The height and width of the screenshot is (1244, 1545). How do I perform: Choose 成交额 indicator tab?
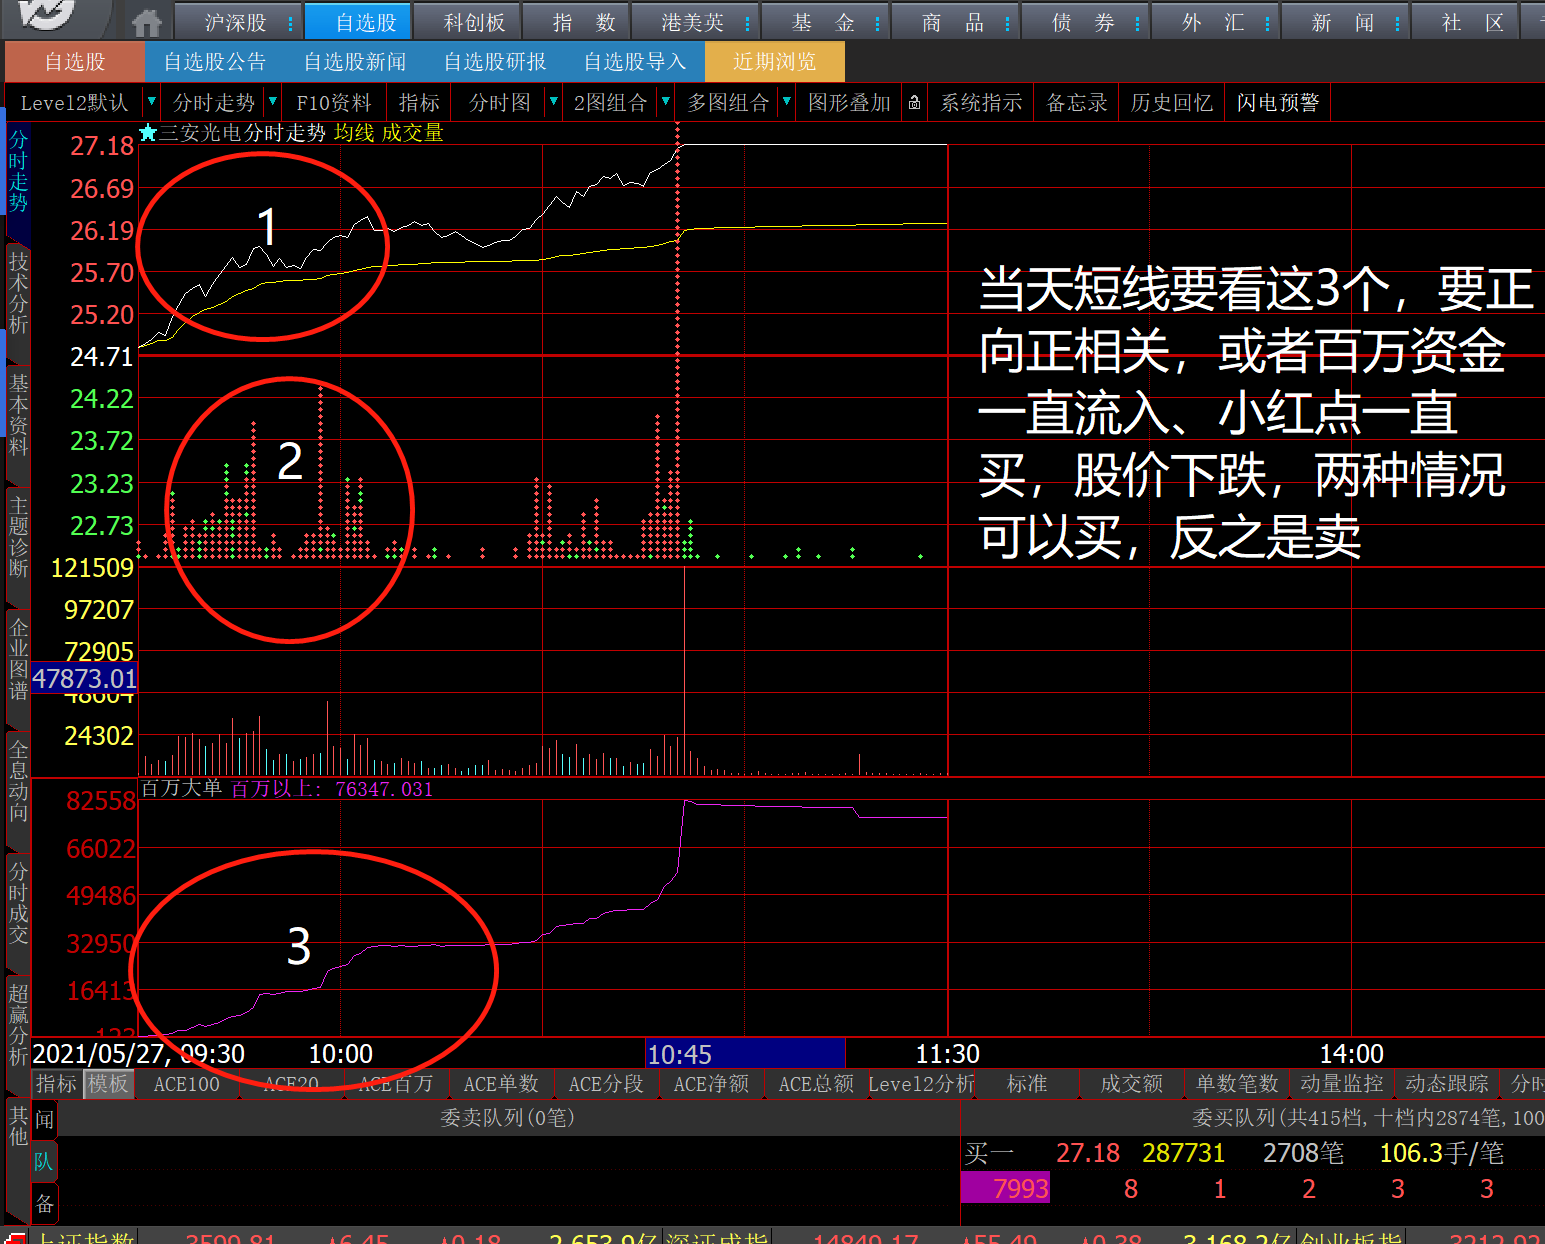coord(1132,1084)
